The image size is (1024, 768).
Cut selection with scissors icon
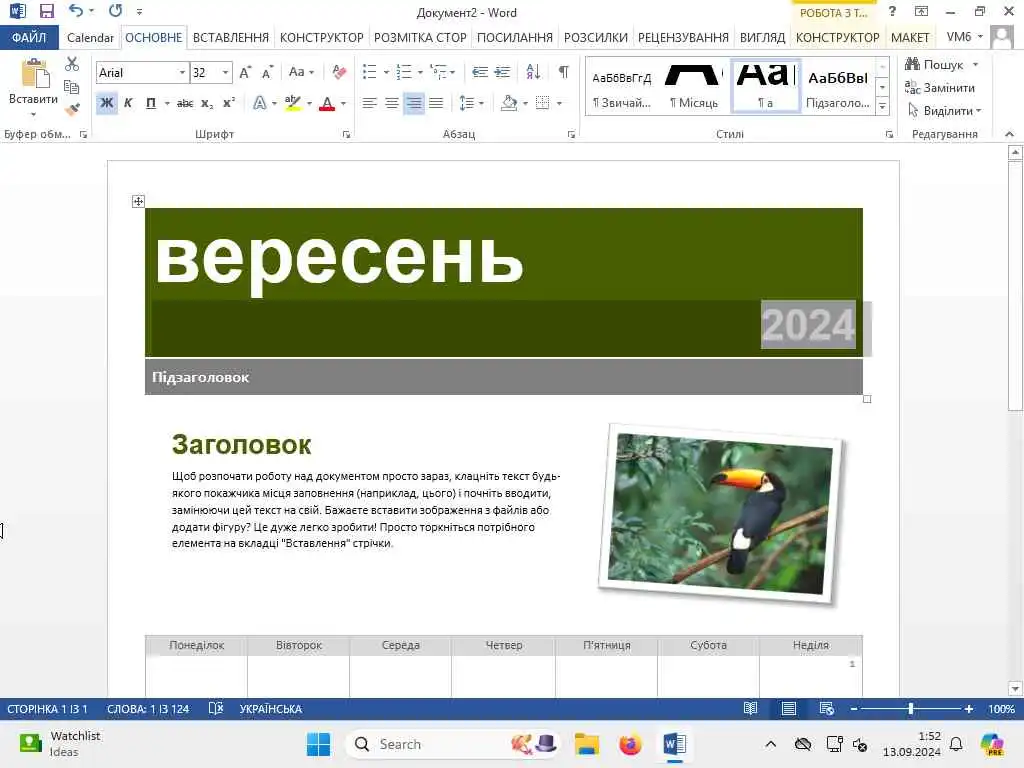pos(72,64)
